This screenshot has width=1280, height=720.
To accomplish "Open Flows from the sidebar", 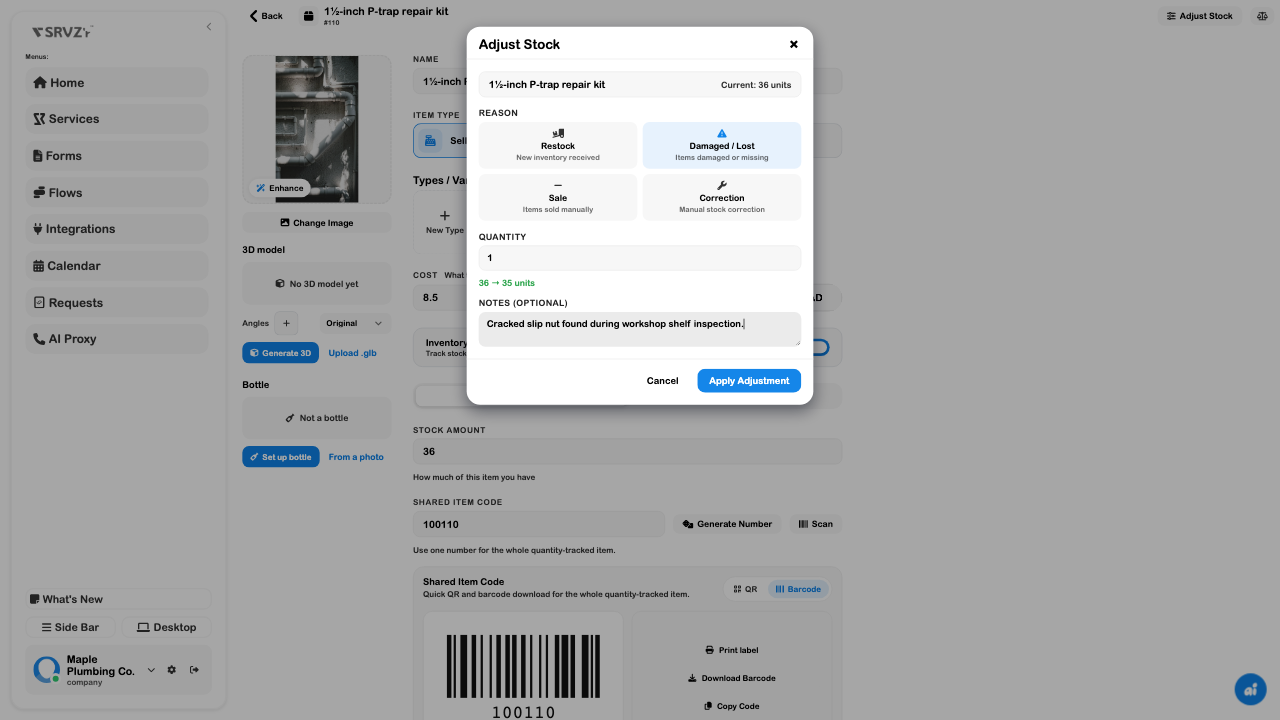I will (117, 193).
